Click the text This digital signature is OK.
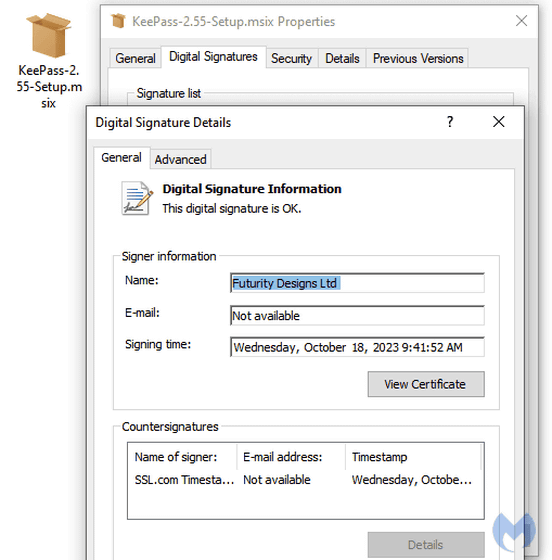Screen dimensions: 552x560 [x=232, y=209]
